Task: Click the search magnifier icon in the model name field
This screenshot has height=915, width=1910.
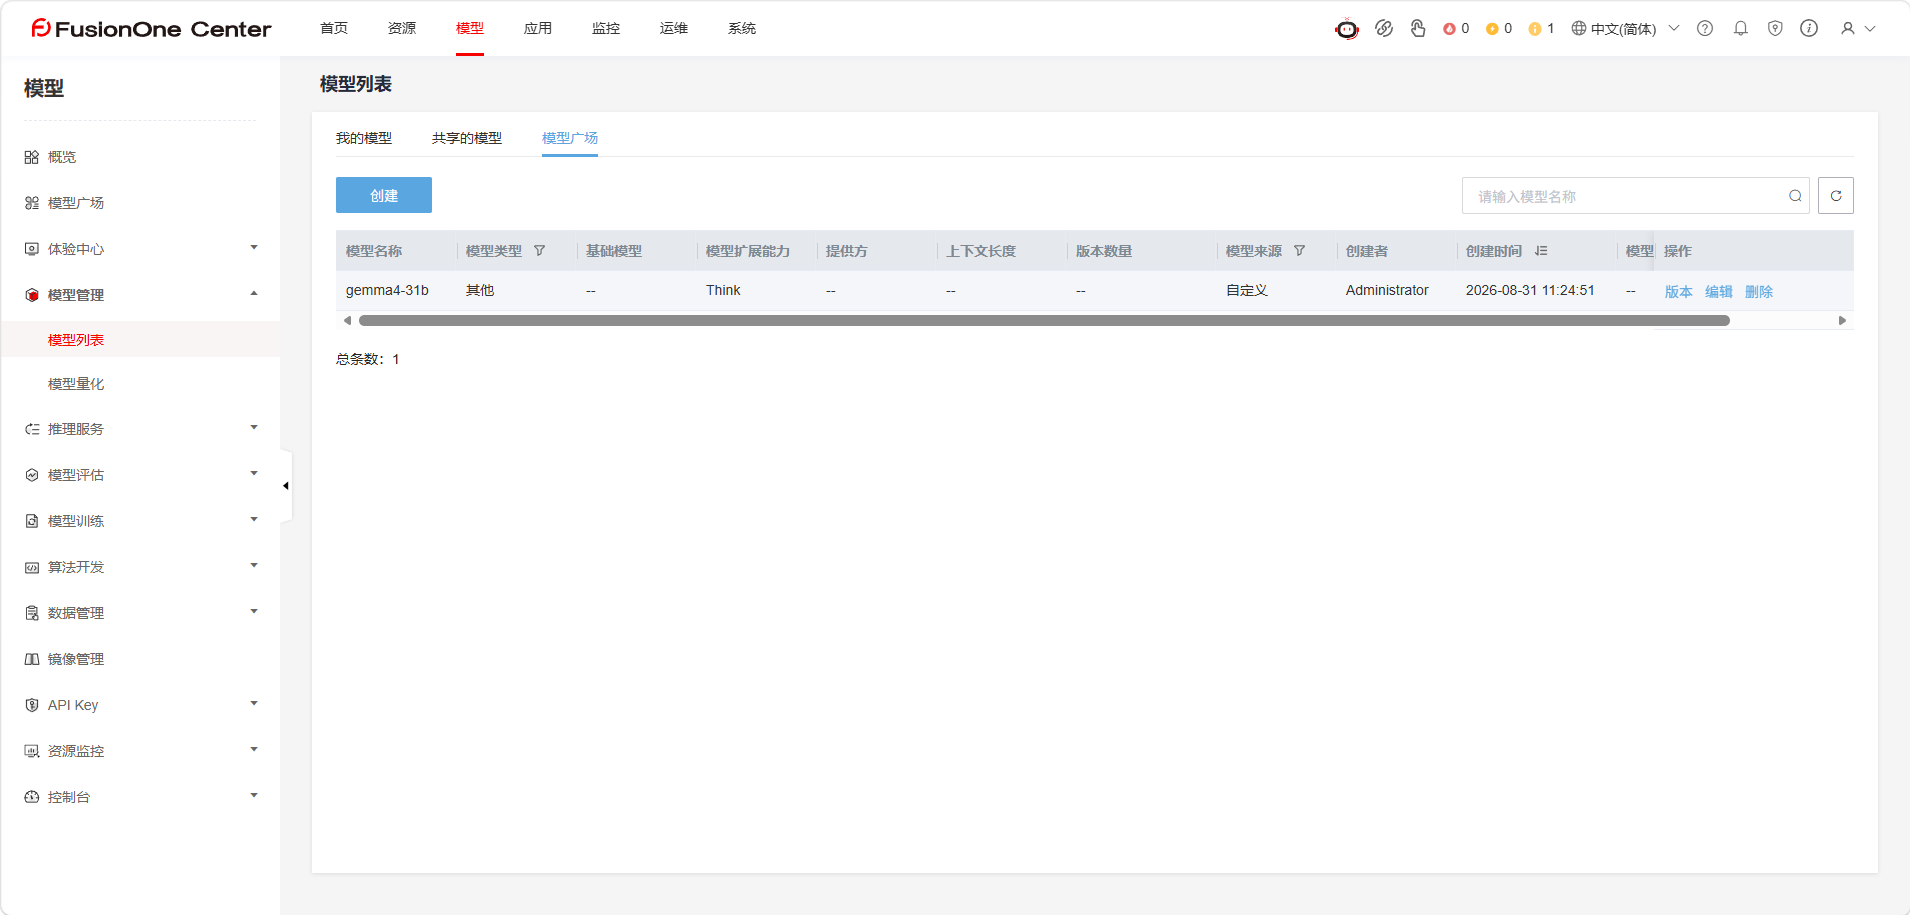Action: pos(1795,196)
